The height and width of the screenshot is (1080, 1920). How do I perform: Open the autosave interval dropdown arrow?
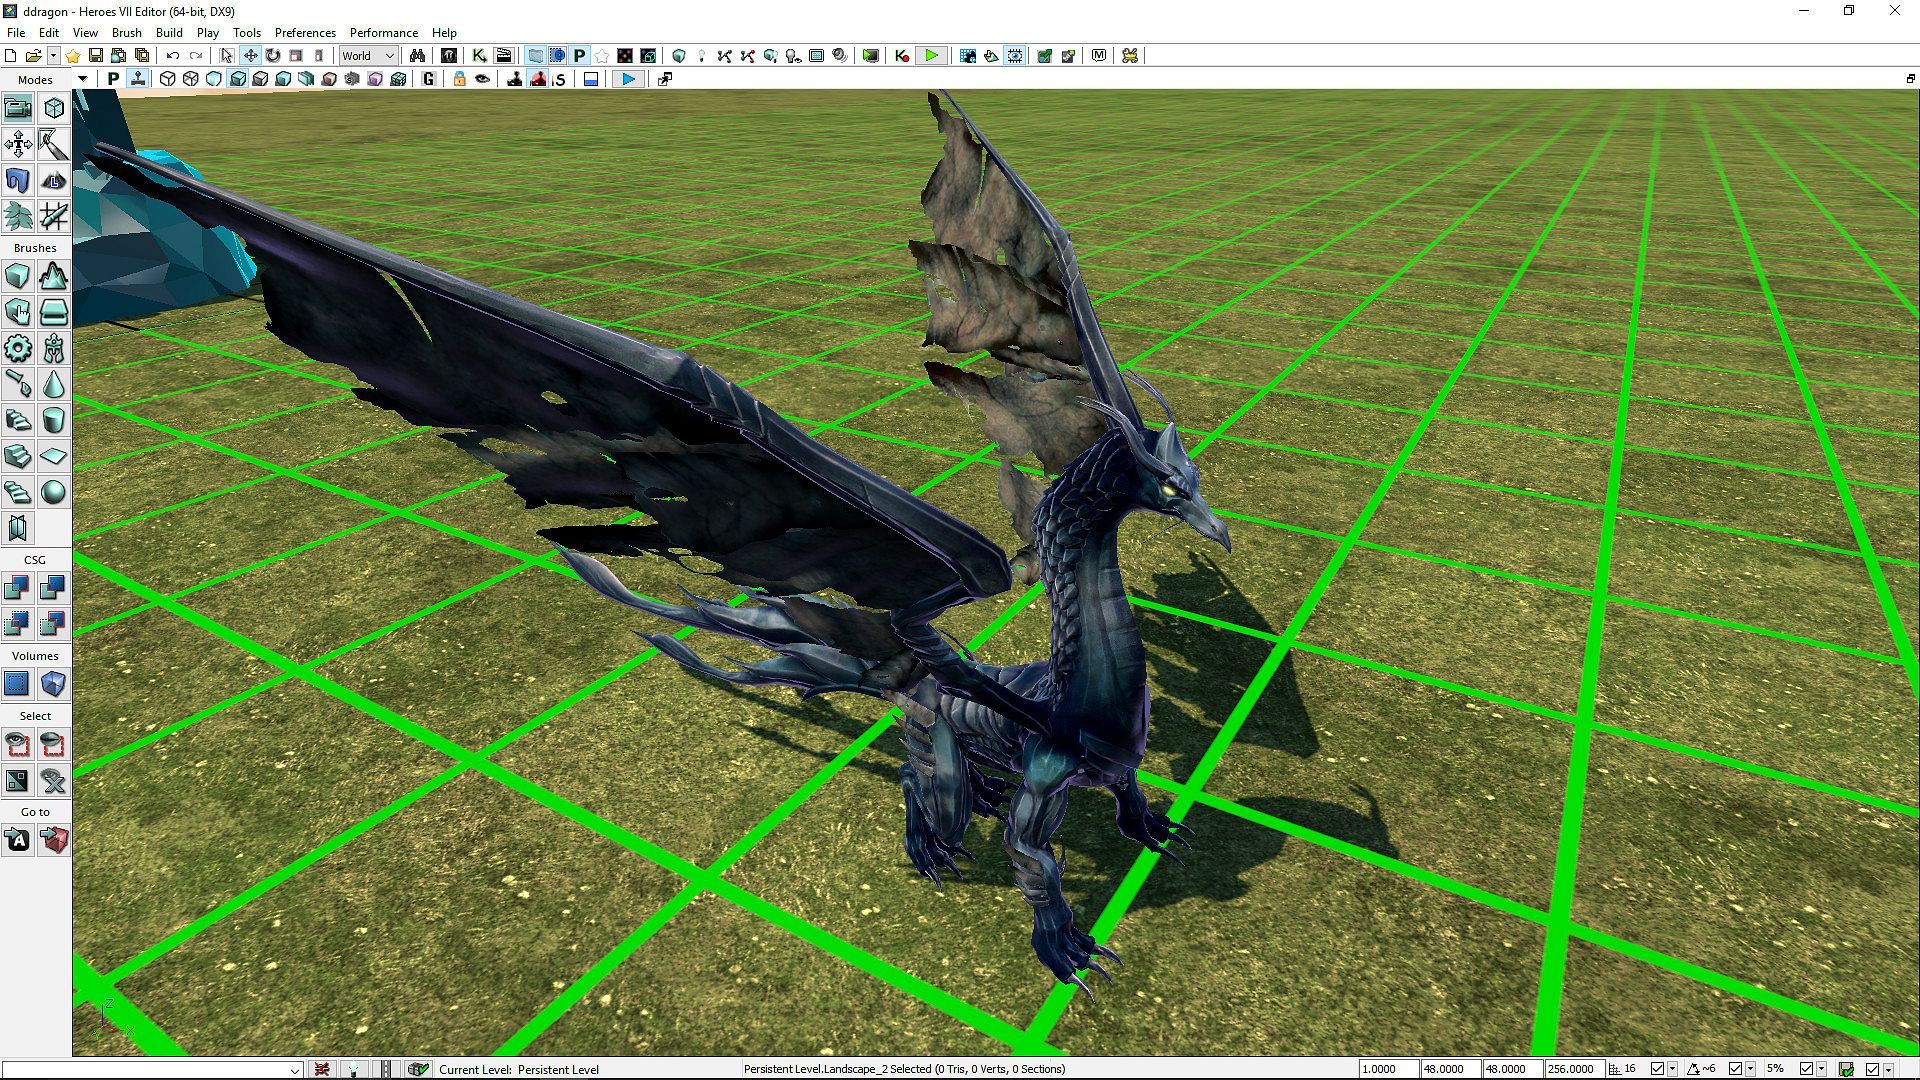coord(1887,1070)
